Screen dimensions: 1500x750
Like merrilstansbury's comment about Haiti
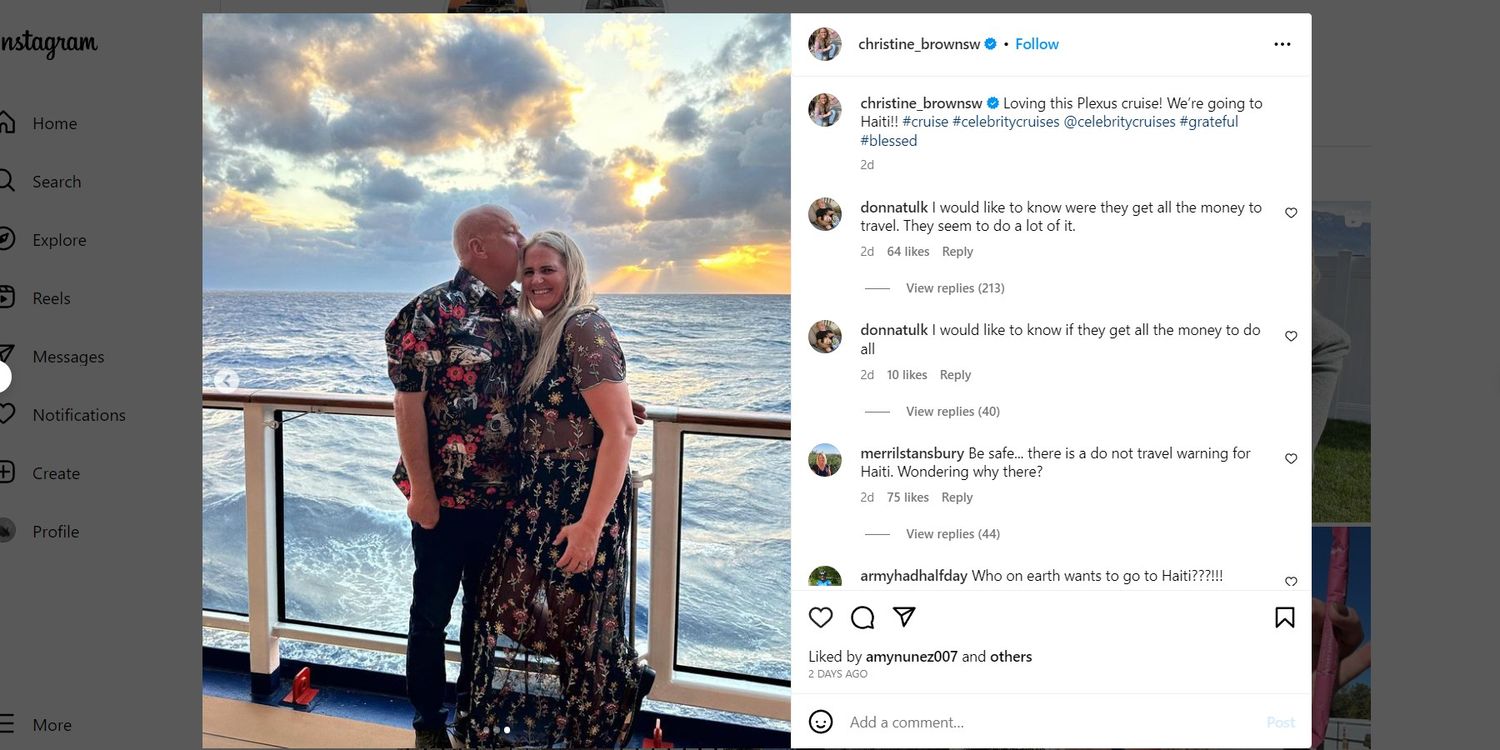[1291, 459]
